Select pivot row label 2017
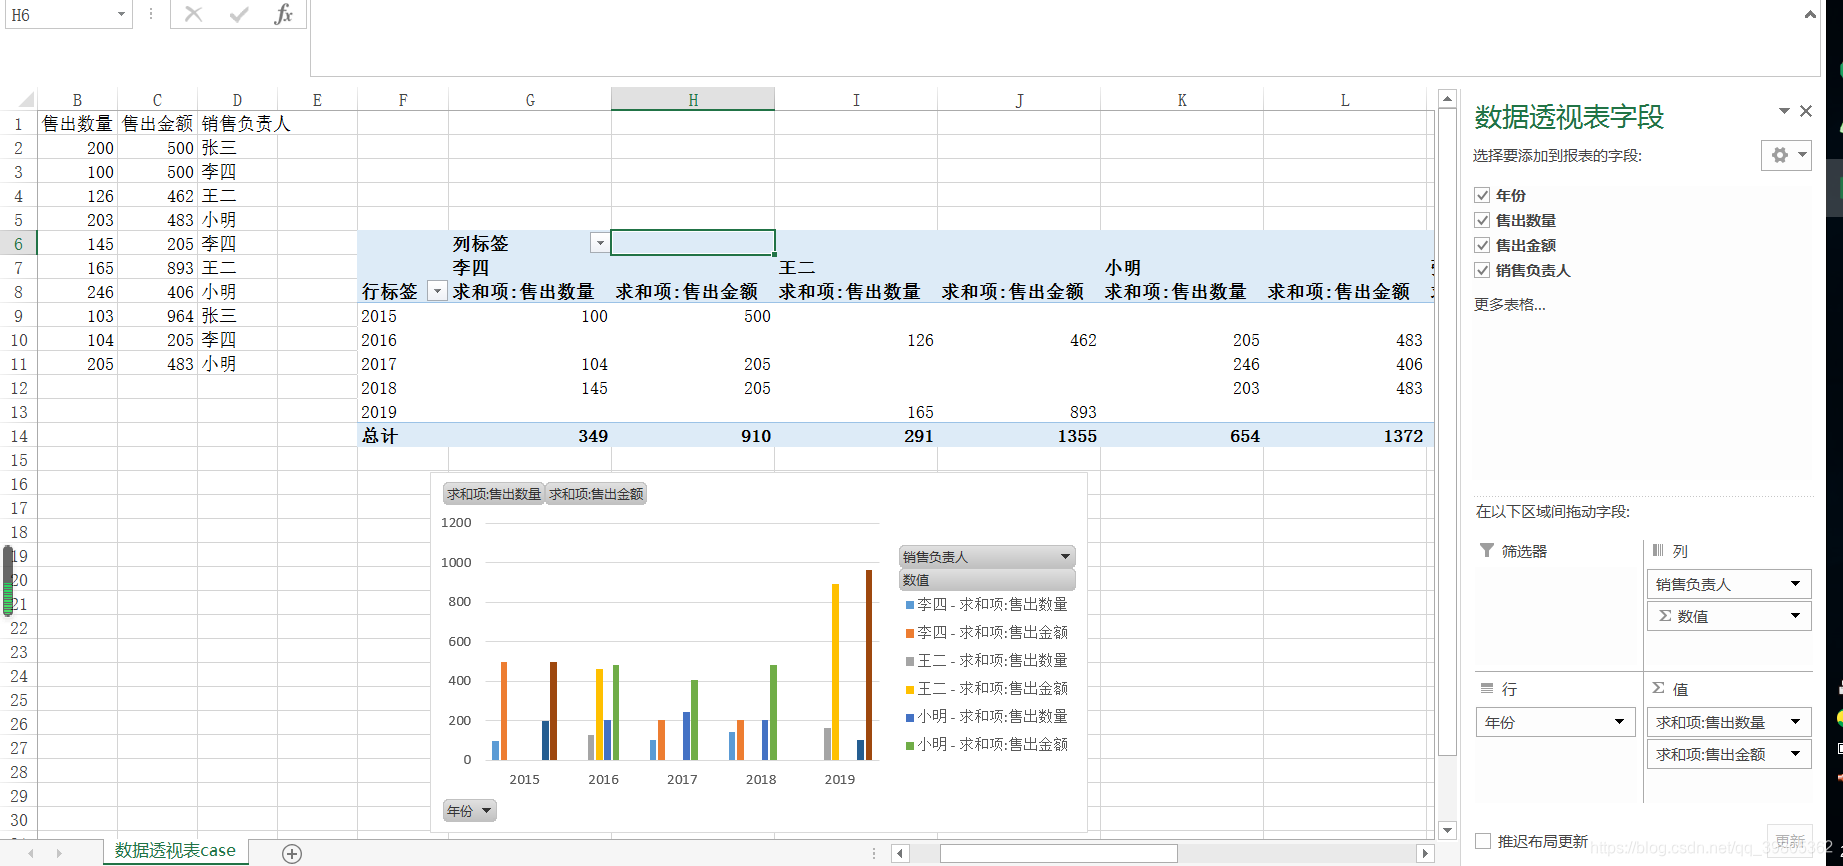 (379, 364)
